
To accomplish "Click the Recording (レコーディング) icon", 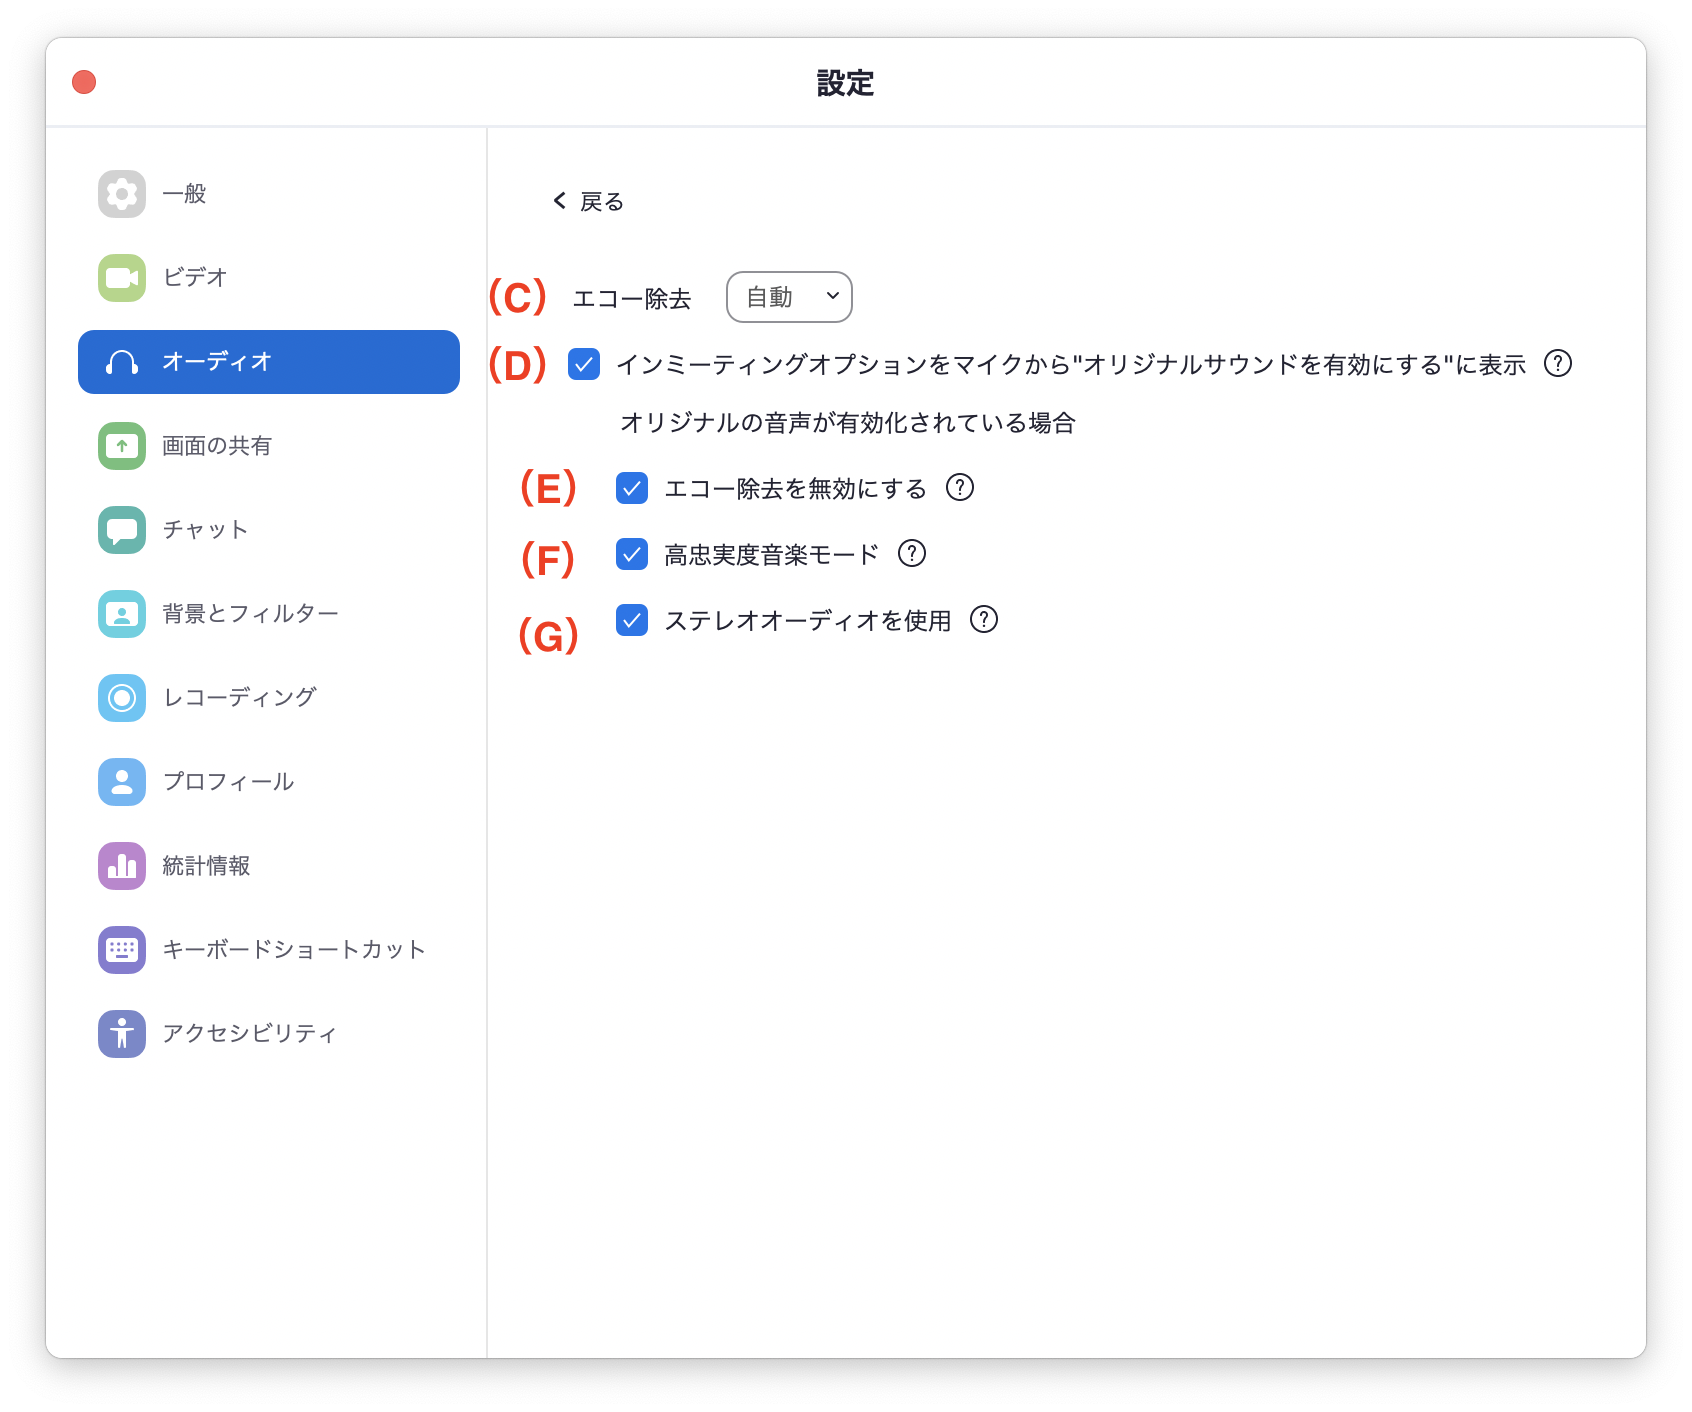I will point(122,698).
